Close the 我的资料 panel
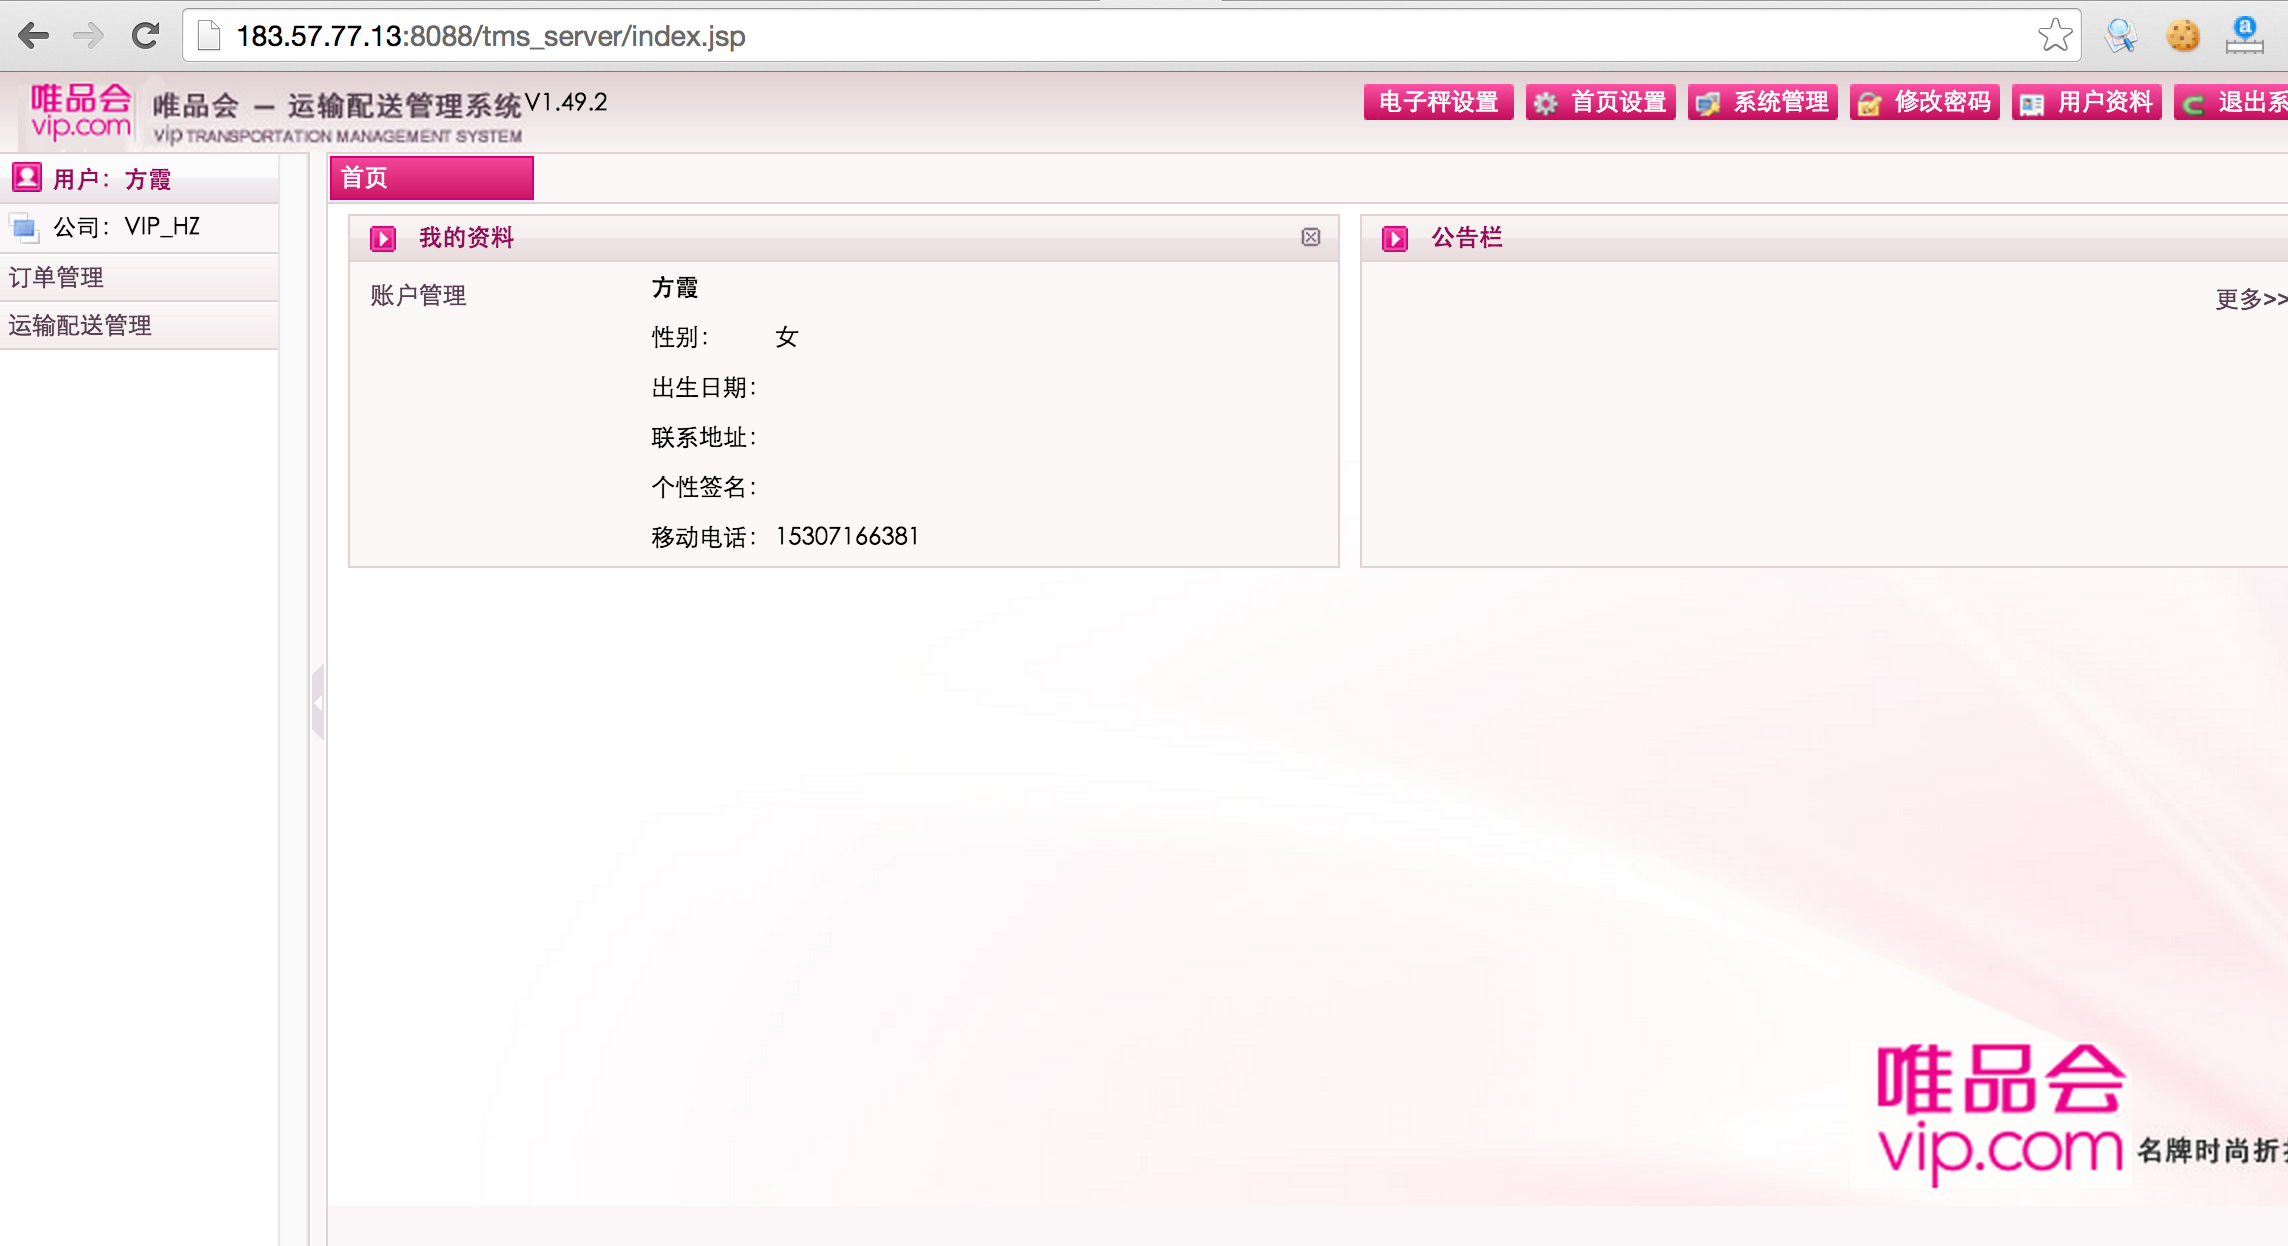The width and height of the screenshot is (2288, 1246). tap(1311, 237)
